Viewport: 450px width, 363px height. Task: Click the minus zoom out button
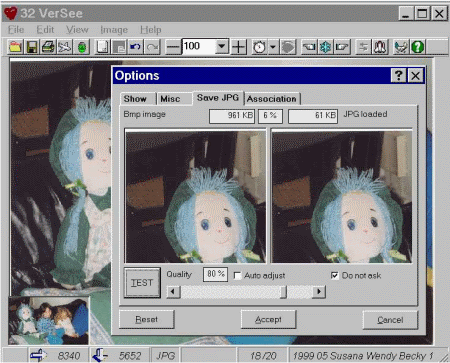(x=173, y=47)
